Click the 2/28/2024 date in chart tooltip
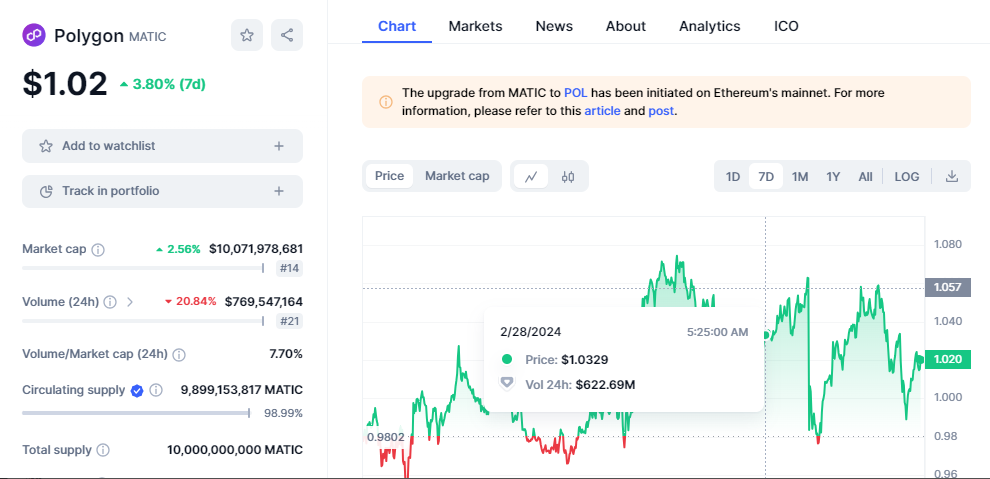Image resolution: width=990 pixels, height=479 pixels. pyautogui.click(x=530, y=332)
